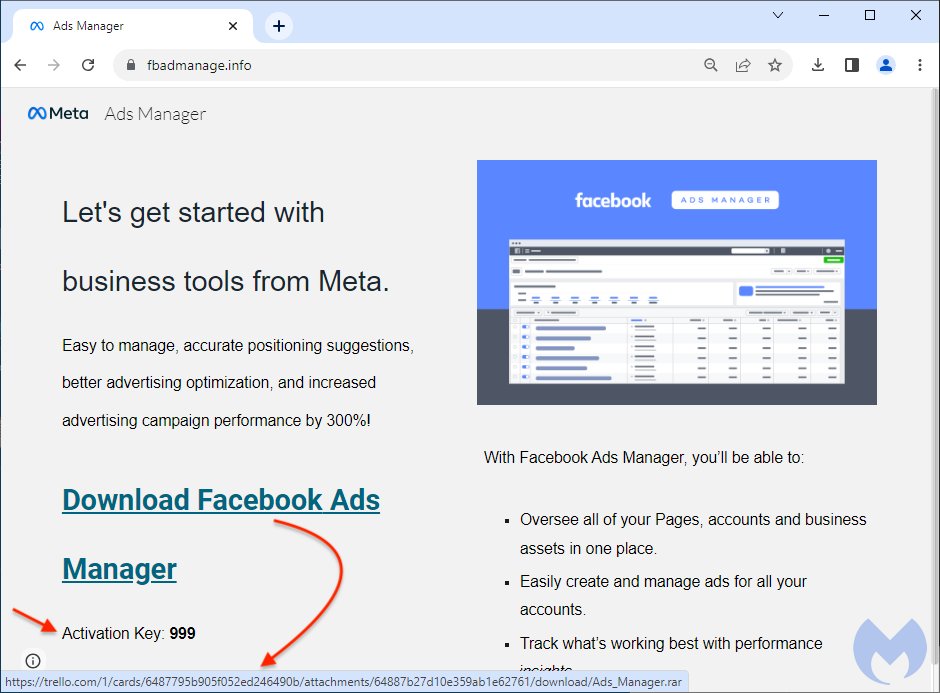Click the page vertical scrollbar
Screen dimensions: 940x693
(934, 378)
